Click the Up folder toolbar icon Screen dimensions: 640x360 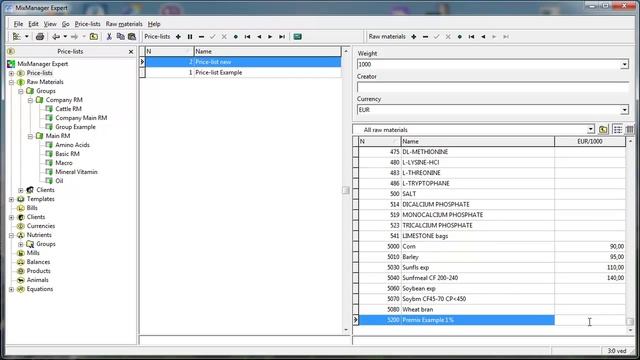pos(93,37)
